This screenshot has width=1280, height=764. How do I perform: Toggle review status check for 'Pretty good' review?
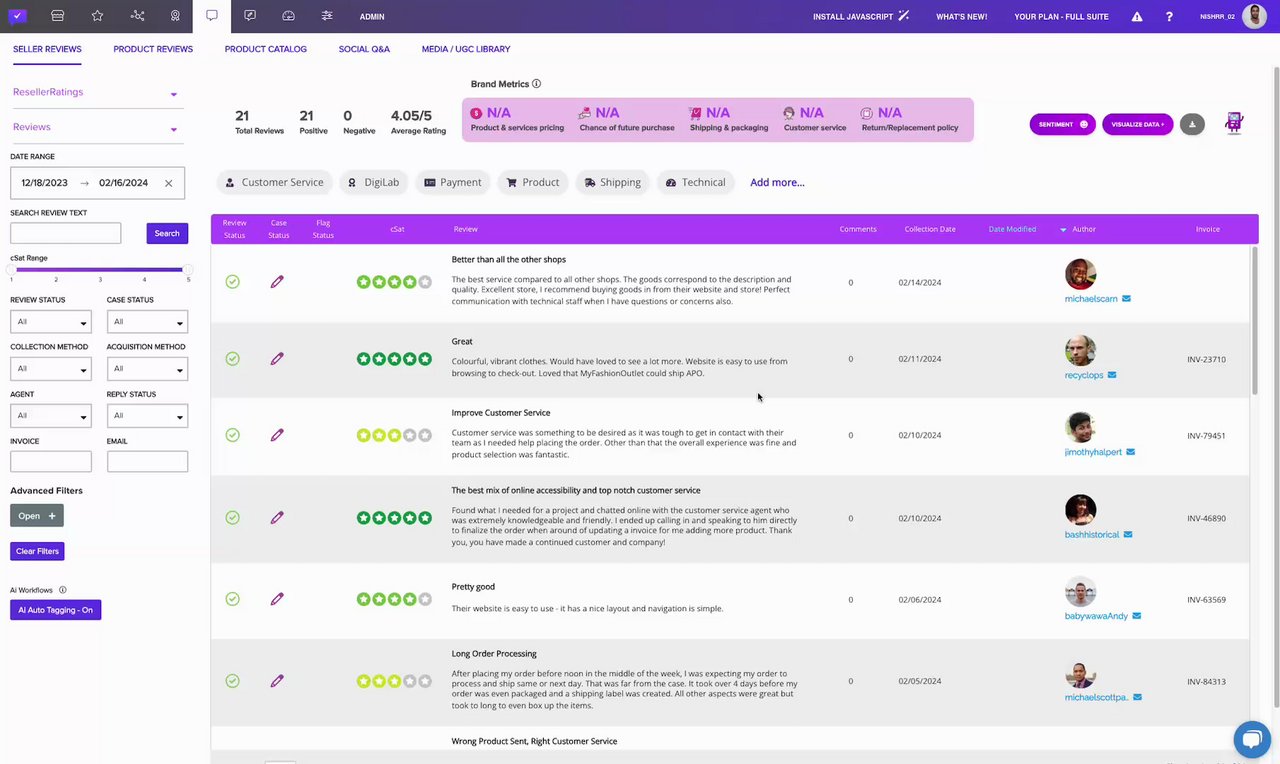point(232,599)
